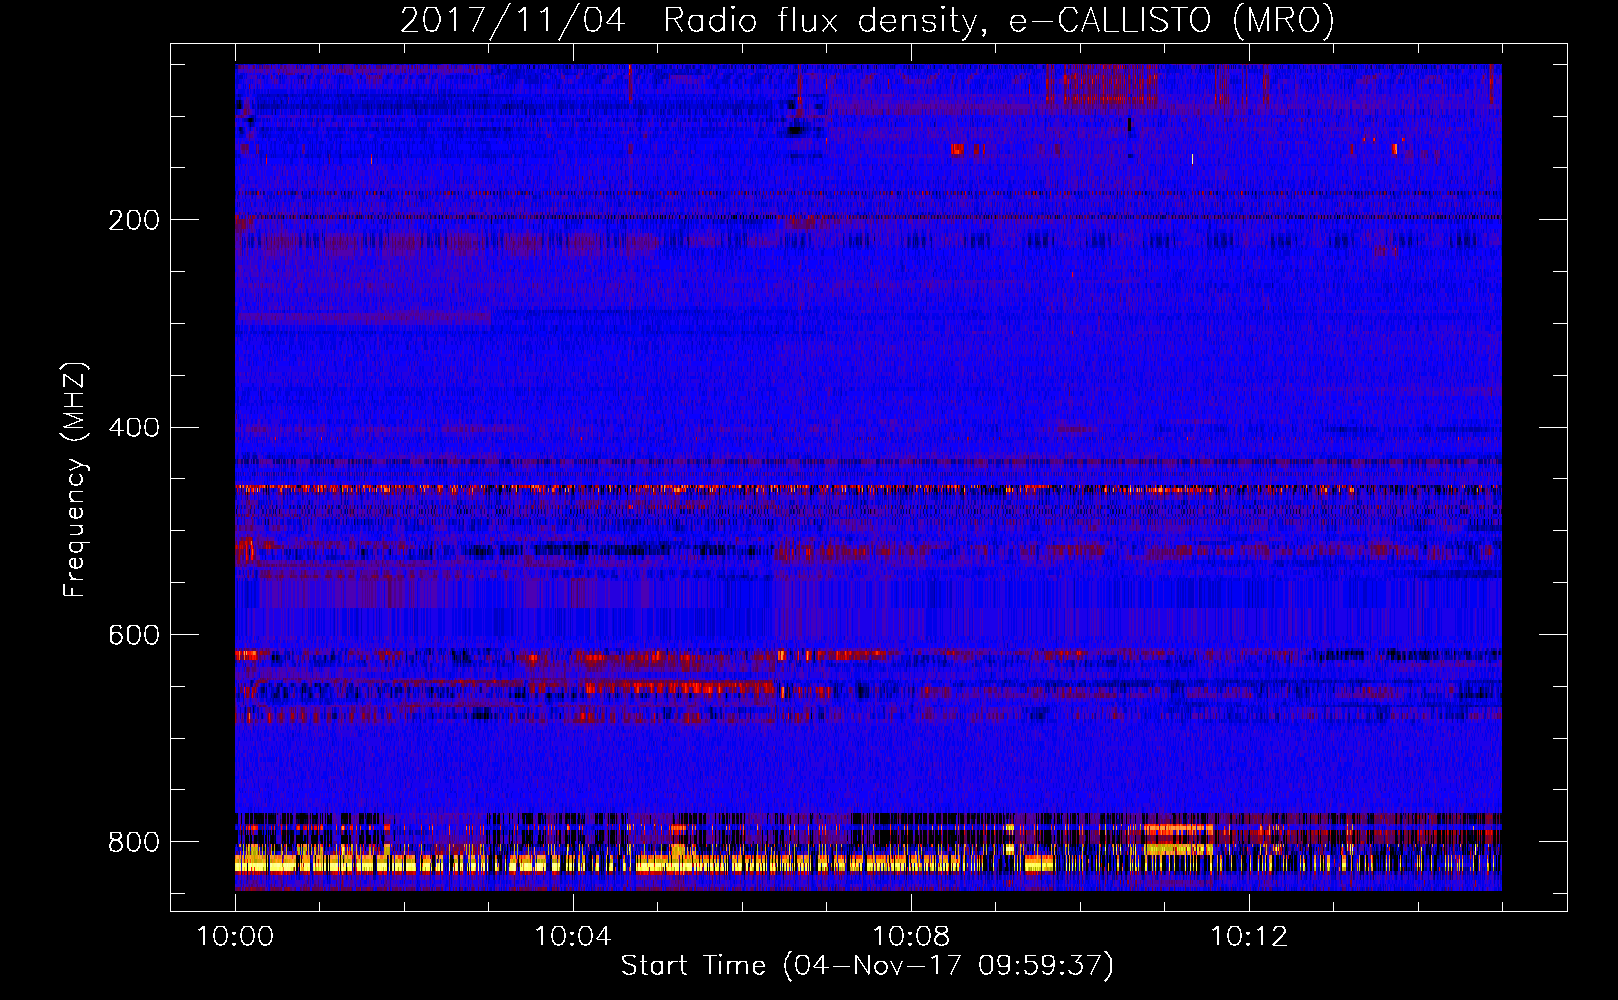Click the 400 frequency tick label
Image resolution: width=1618 pixels, height=1000 pixels.
pos(134,428)
